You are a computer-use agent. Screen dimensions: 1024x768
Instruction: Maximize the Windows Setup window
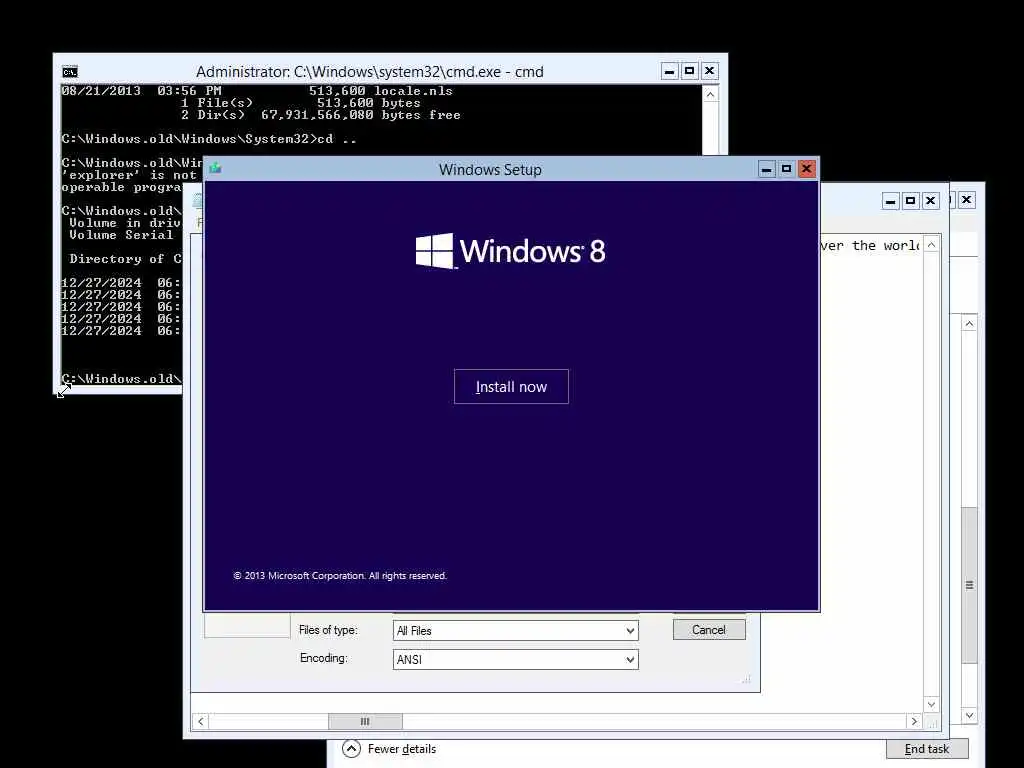click(x=786, y=169)
